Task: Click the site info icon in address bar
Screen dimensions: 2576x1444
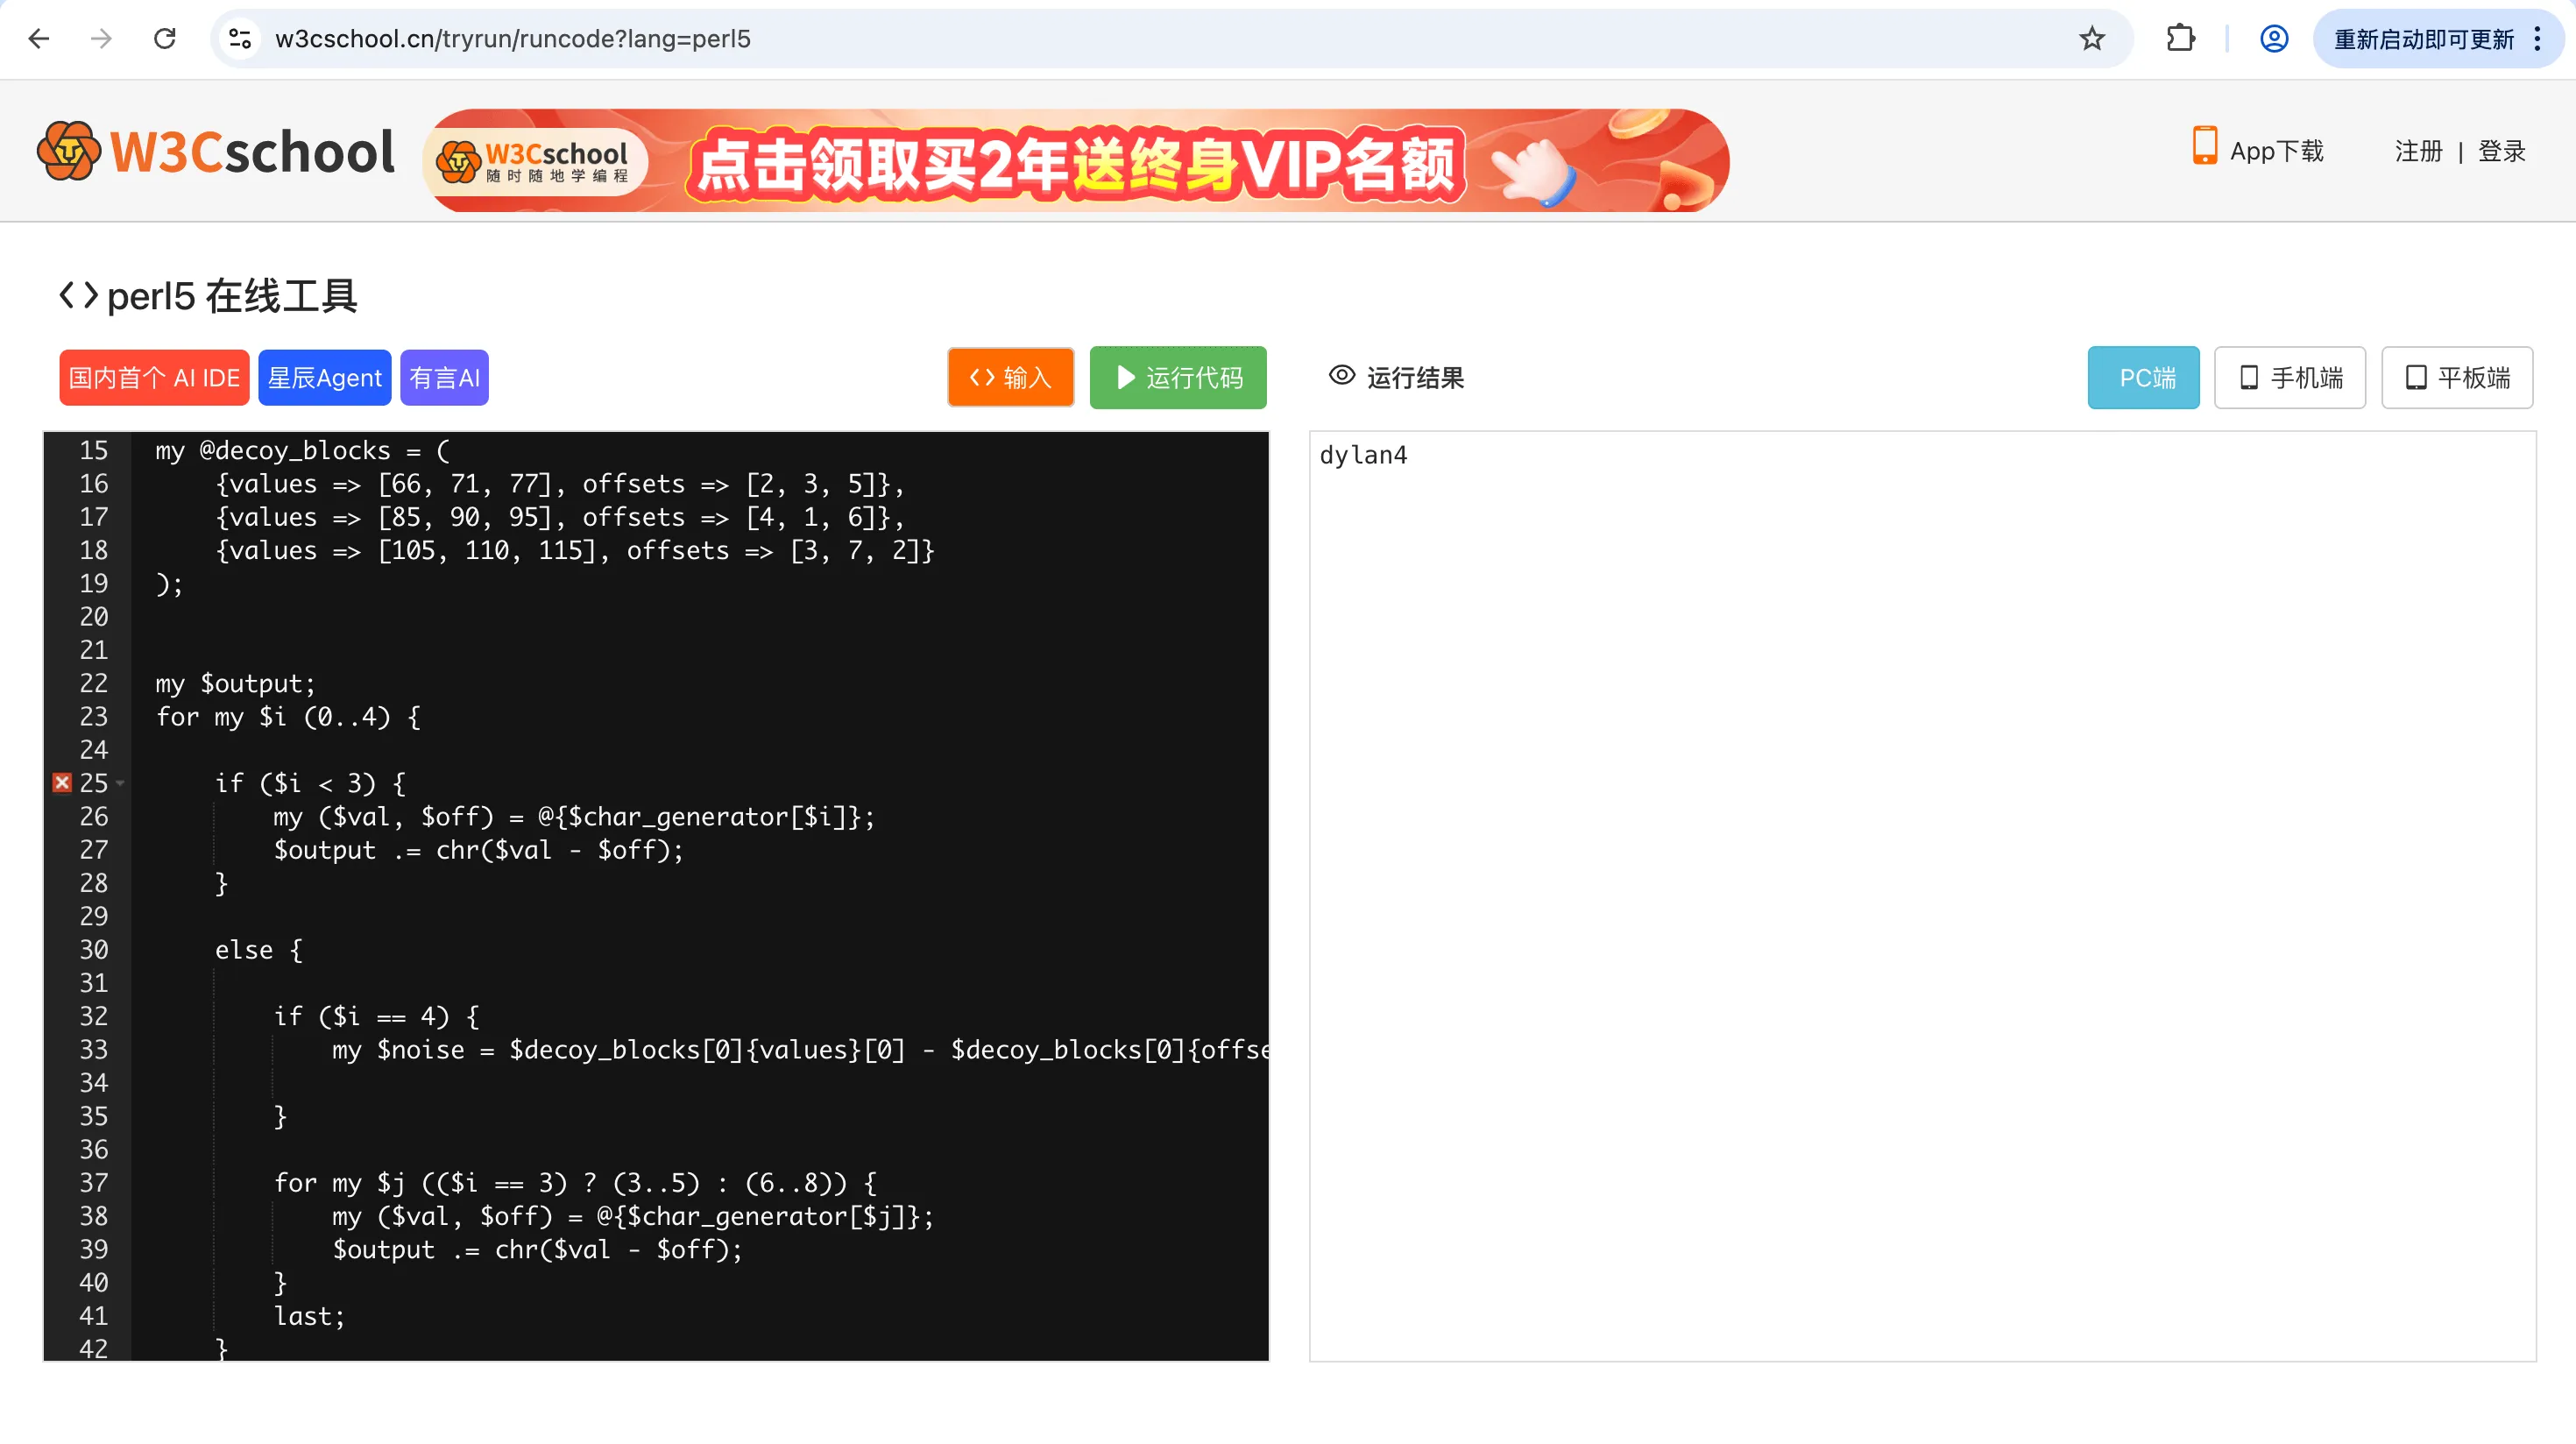Action: coord(240,39)
